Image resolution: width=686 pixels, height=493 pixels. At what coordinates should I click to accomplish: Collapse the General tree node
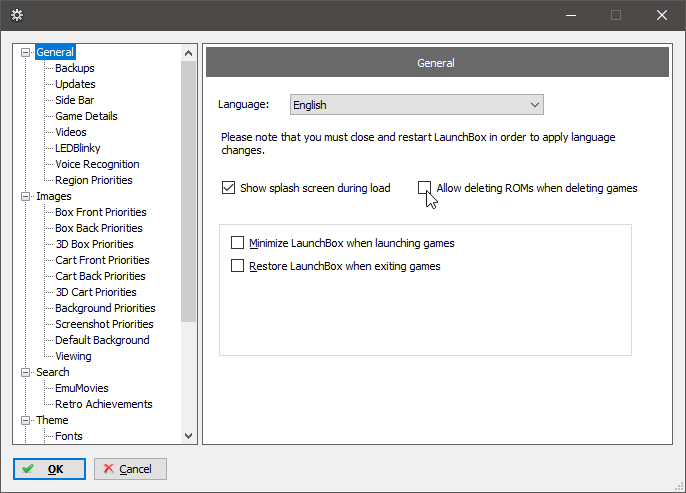click(25, 52)
